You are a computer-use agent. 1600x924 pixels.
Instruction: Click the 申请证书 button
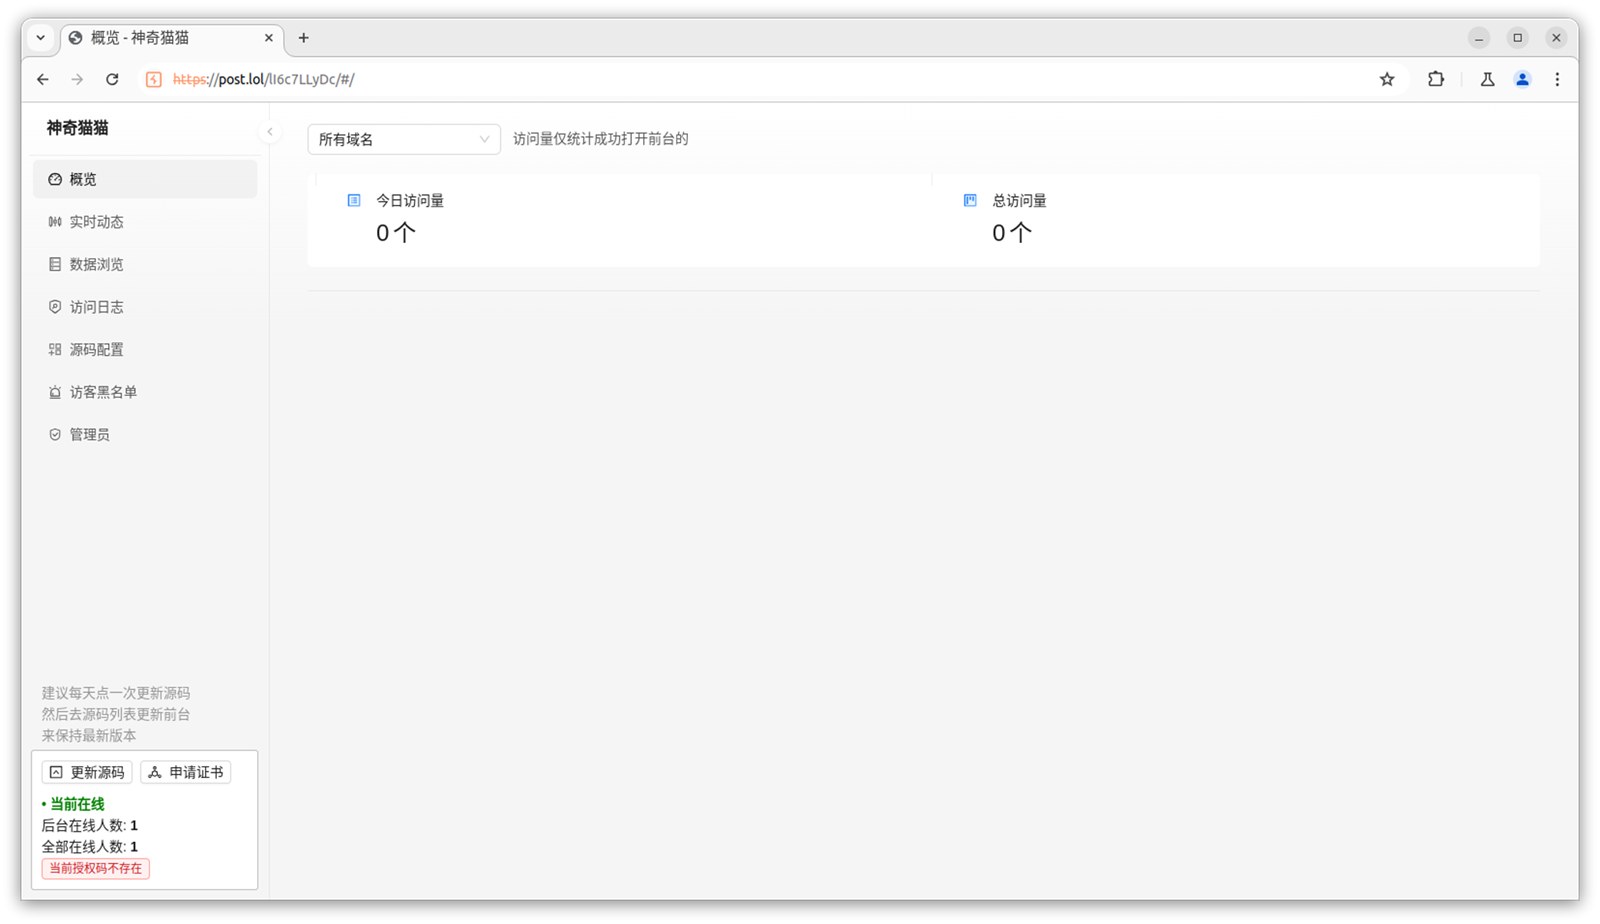pyautogui.click(x=186, y=772)
